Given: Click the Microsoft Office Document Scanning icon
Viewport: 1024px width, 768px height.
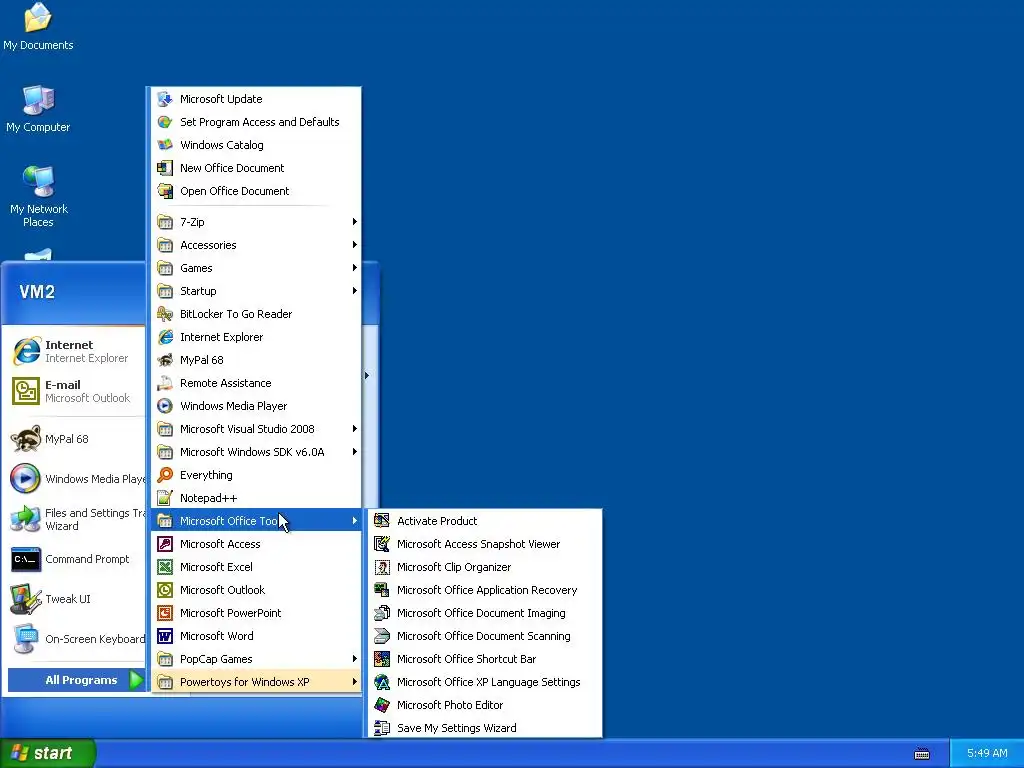Looking at the screenshot, I should click(382, 636).
